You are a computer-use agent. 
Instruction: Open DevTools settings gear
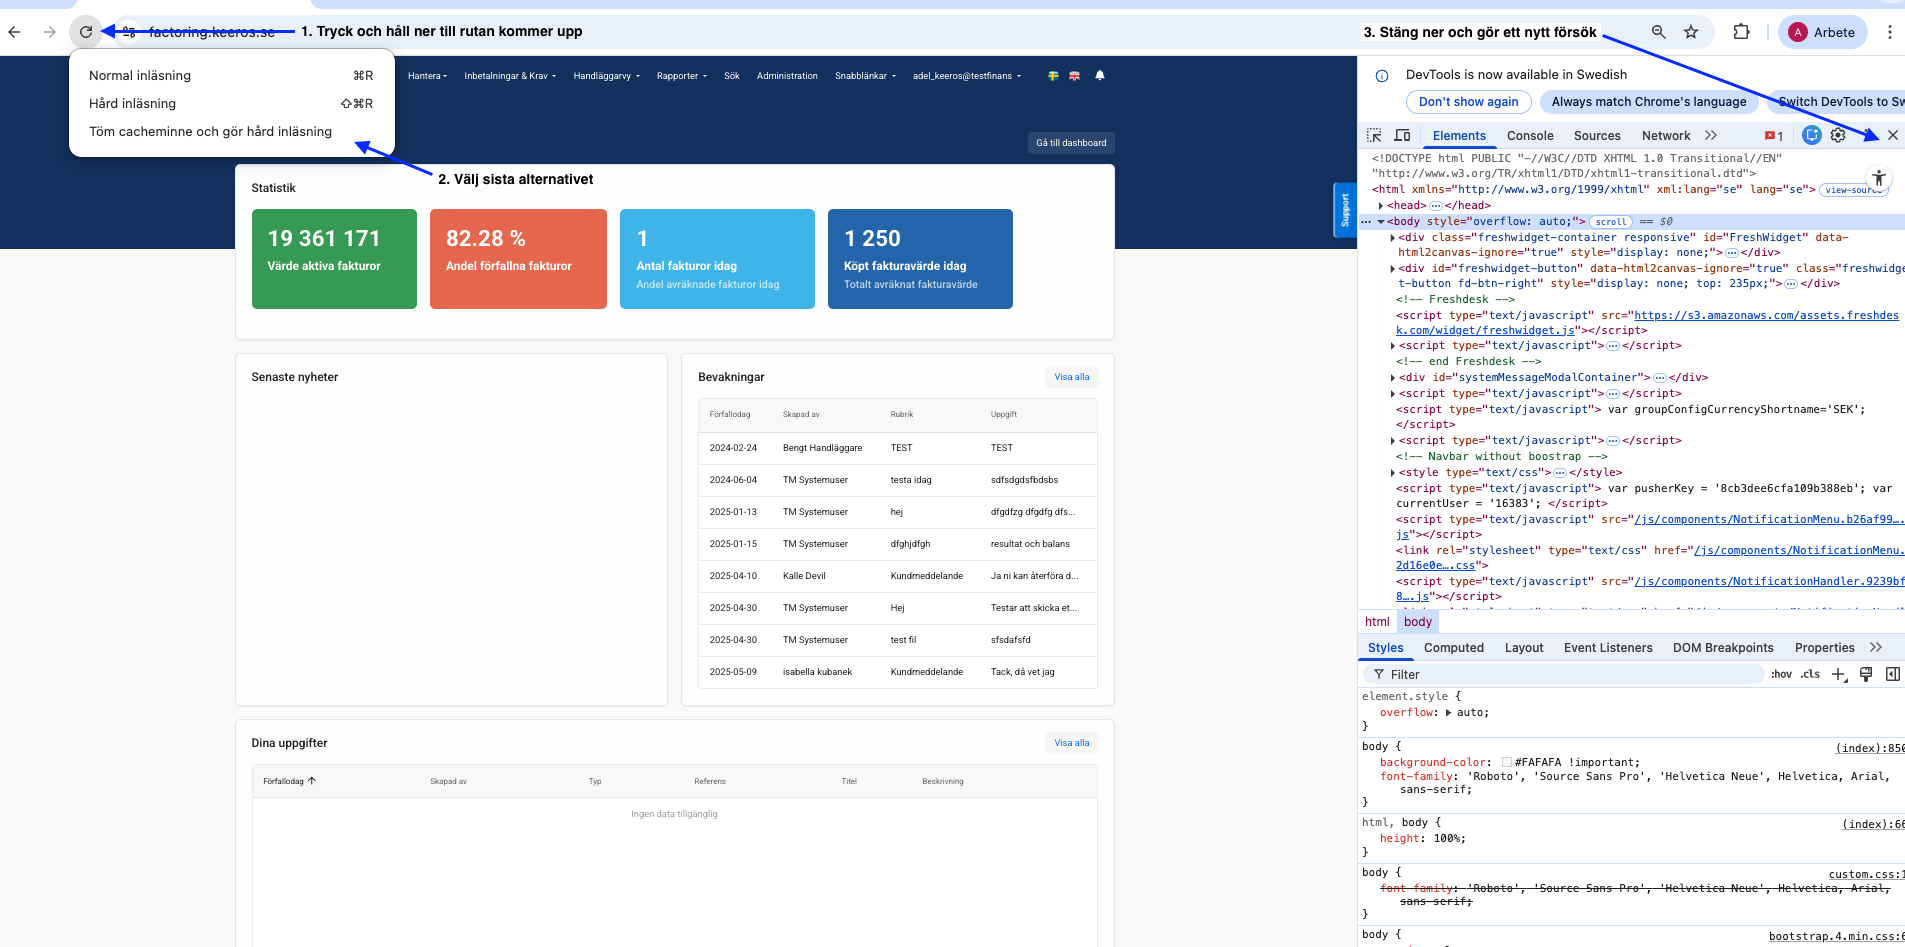click(x=1838, y=135)
